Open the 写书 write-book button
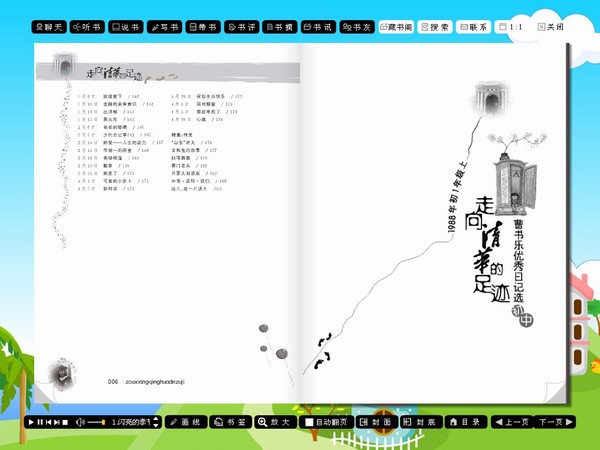This screenshot has width=600, height=450. (x=165, y=27)
